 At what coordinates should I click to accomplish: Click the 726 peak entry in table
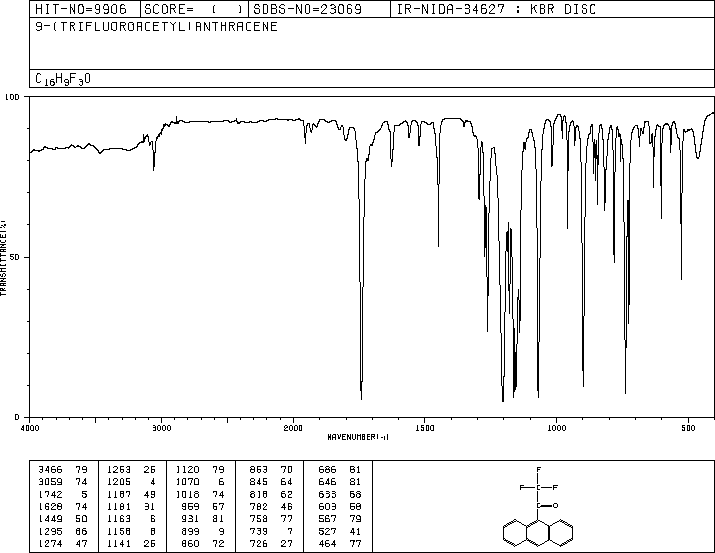click(x=271, y=544)
